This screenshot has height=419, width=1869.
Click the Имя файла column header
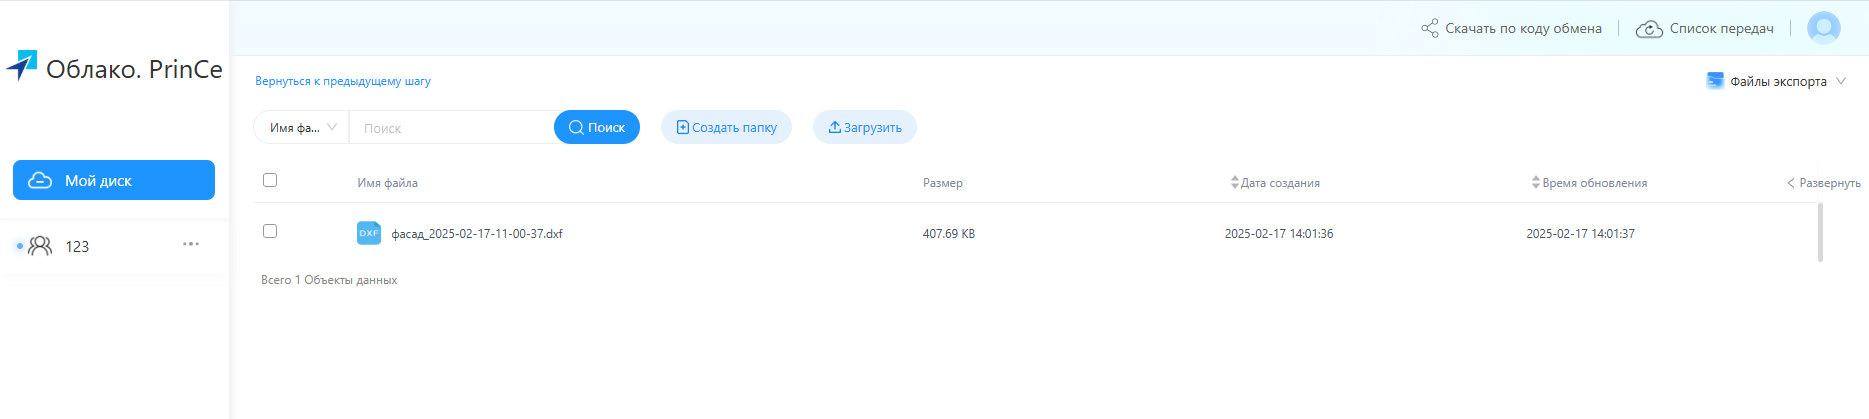coord(388,183)
